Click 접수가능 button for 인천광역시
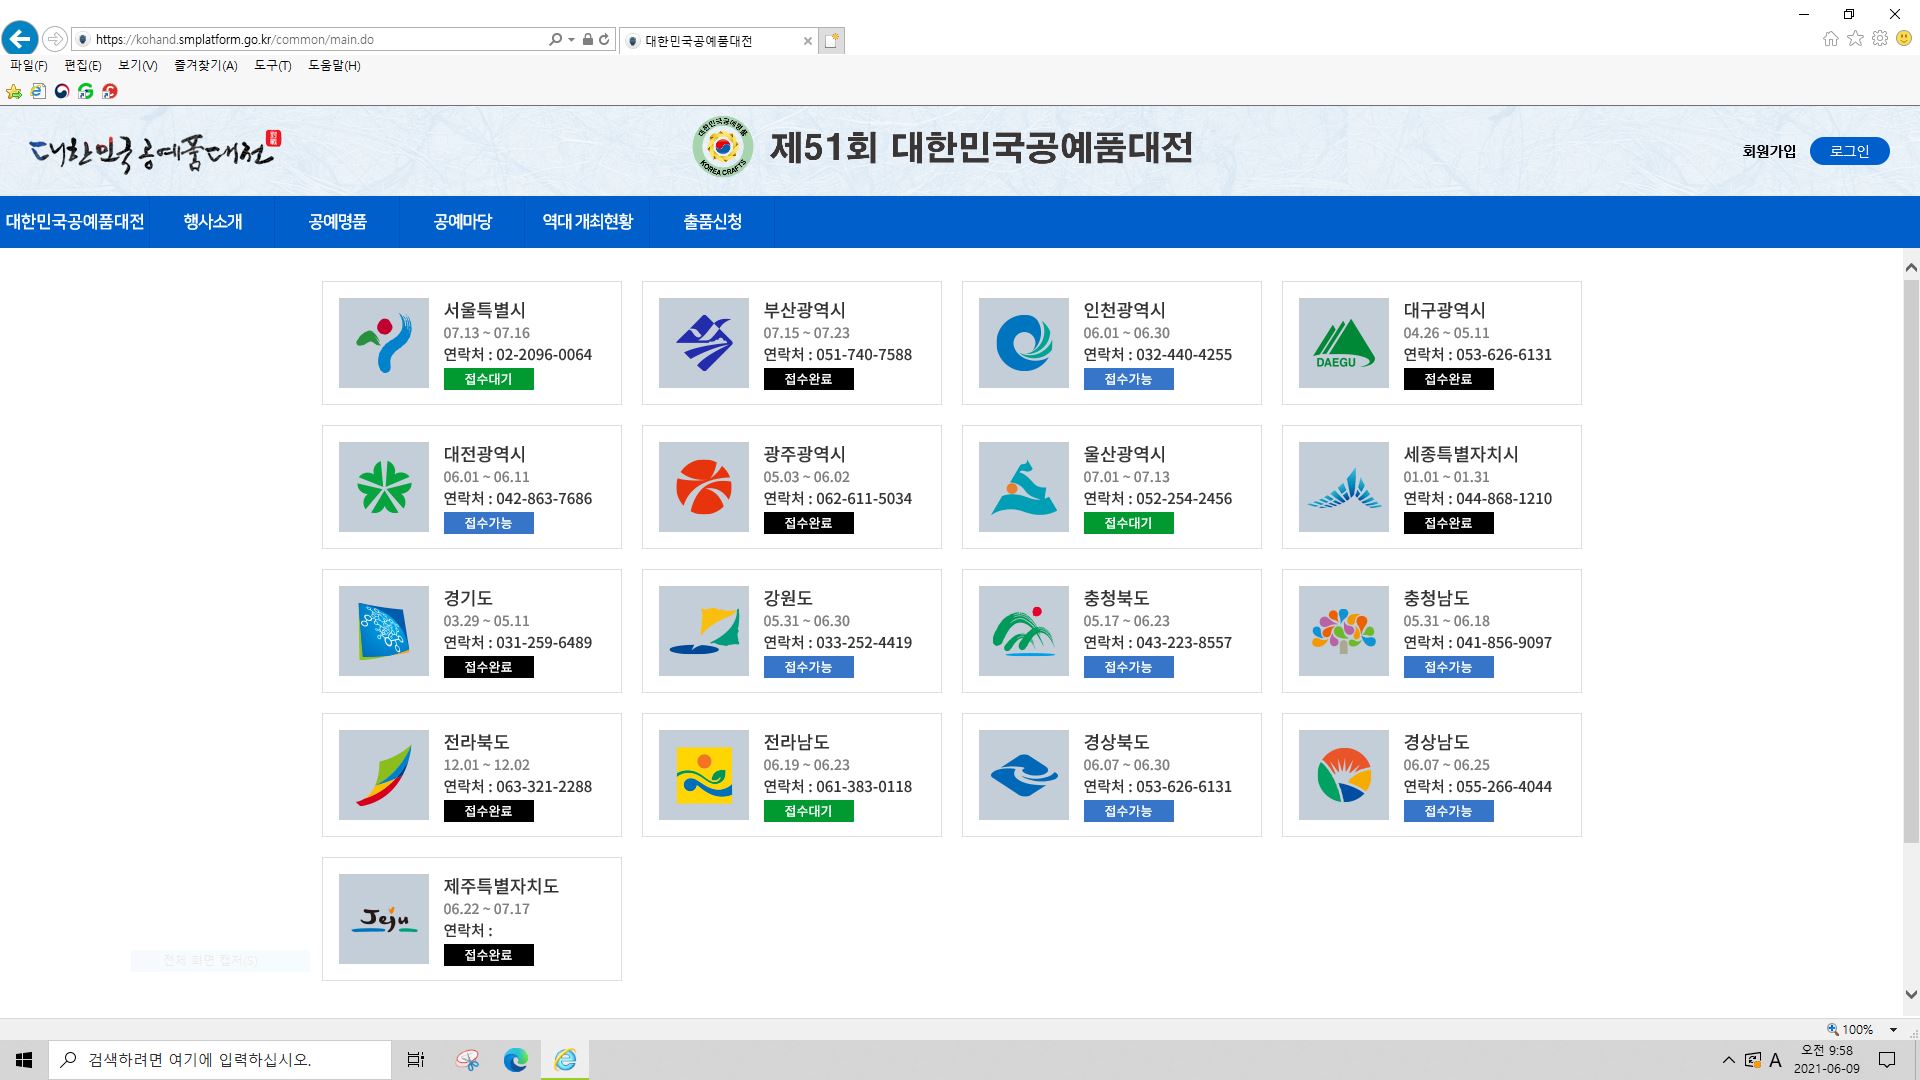The image size is (1920, 1080). (x=1128, y=379)
